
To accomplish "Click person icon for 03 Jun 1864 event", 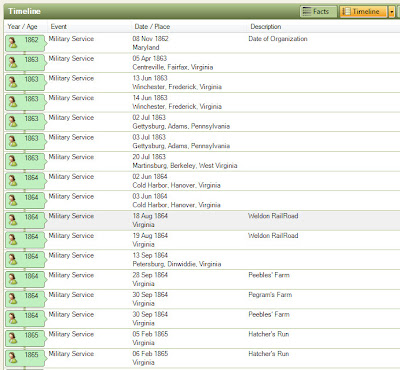I will (13, 200).
